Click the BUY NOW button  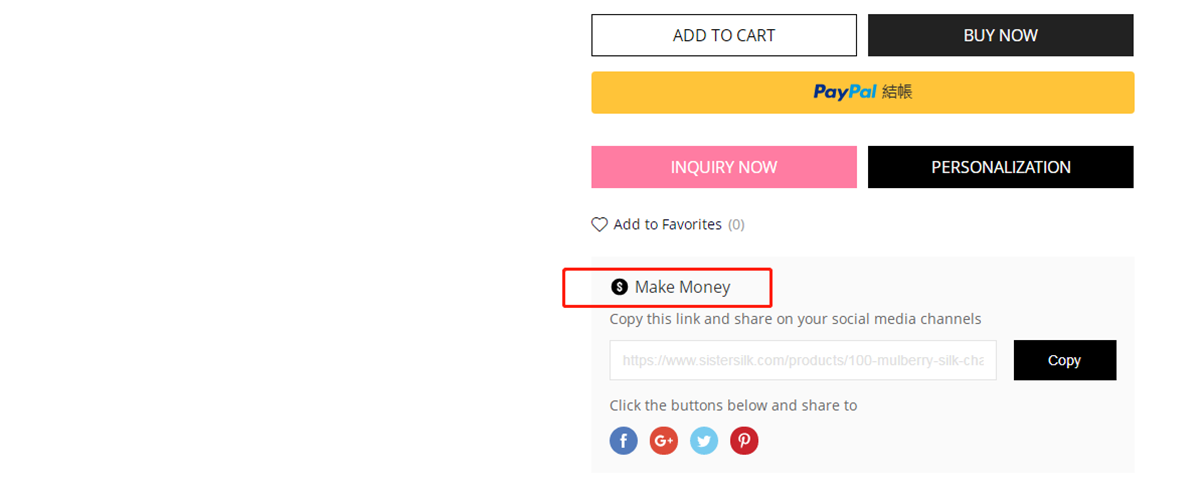tap(1001, 35)
